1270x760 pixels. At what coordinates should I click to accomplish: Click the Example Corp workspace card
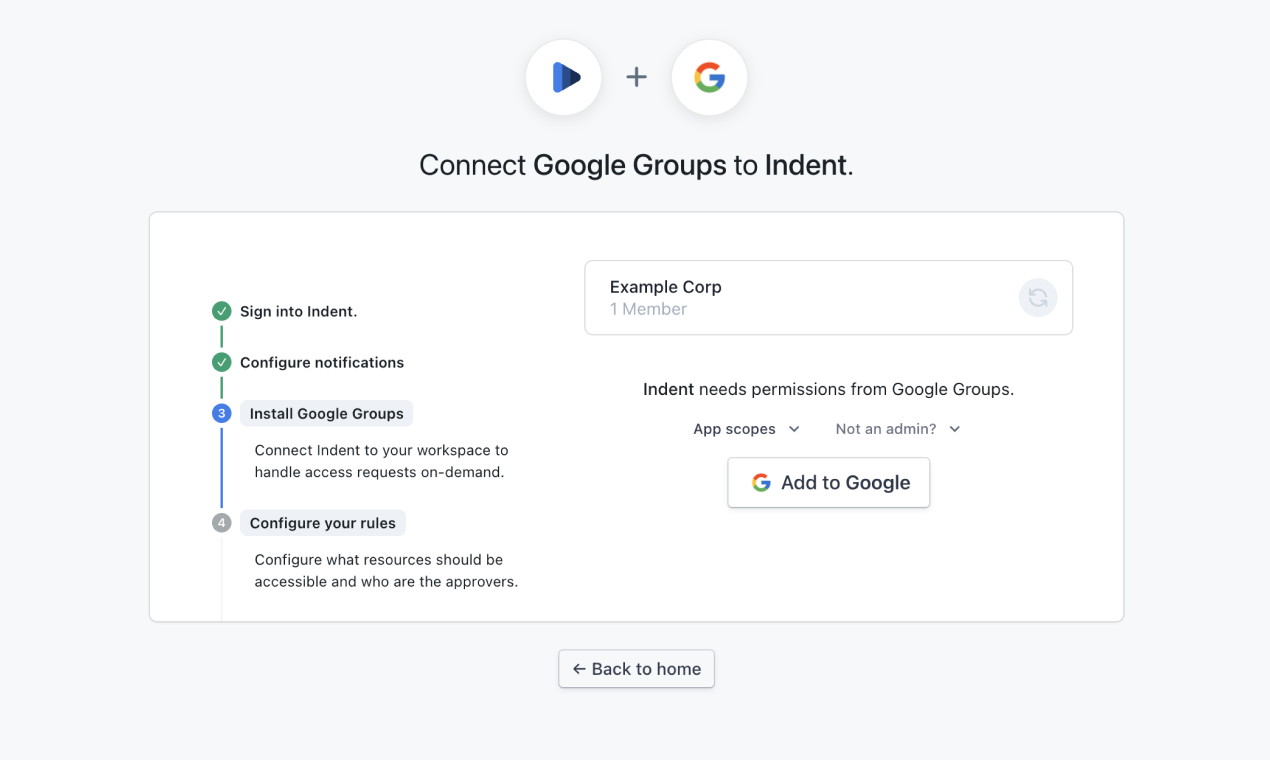[829, 298]
